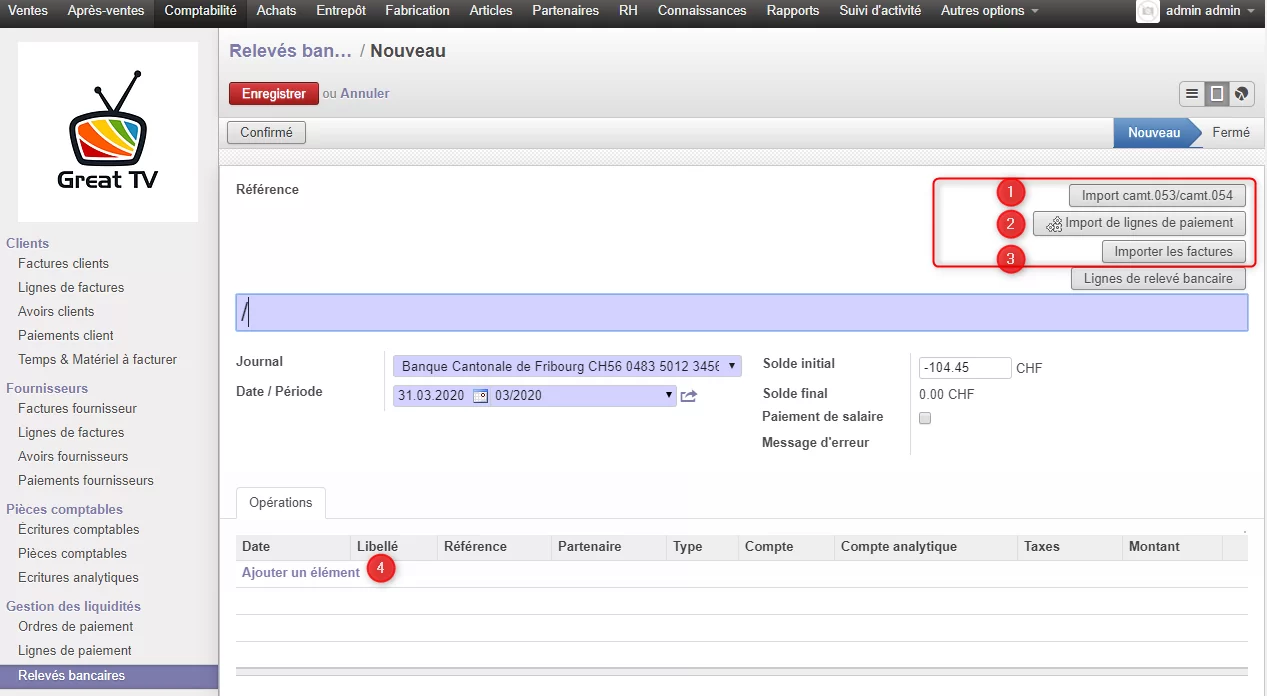Click the Solde initial input field
This screenshot has width=1267, height=696.
pyautogui.click(x=965, y=368)
